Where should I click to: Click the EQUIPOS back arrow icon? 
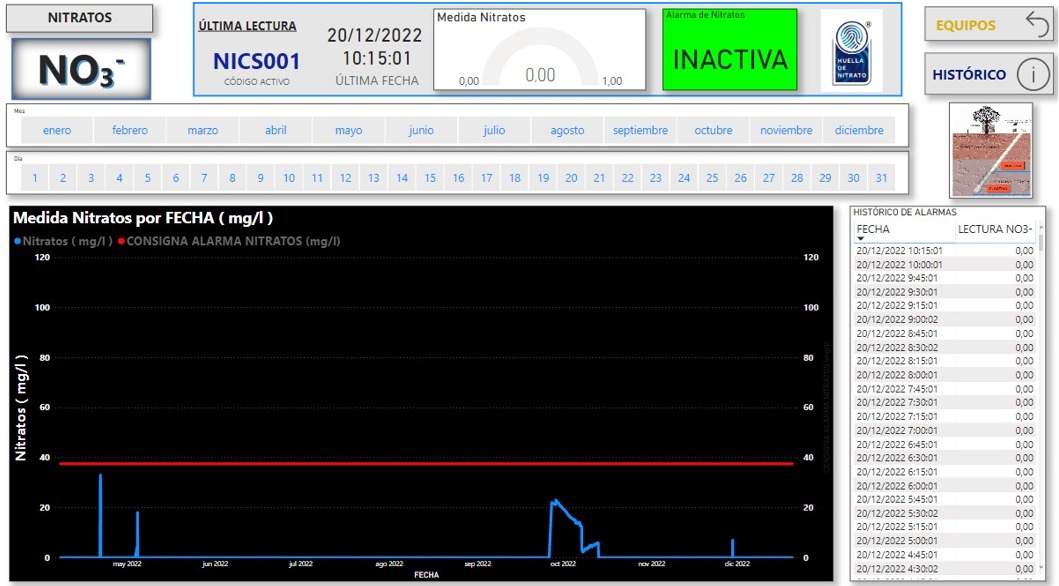[x=1038, y=24]
